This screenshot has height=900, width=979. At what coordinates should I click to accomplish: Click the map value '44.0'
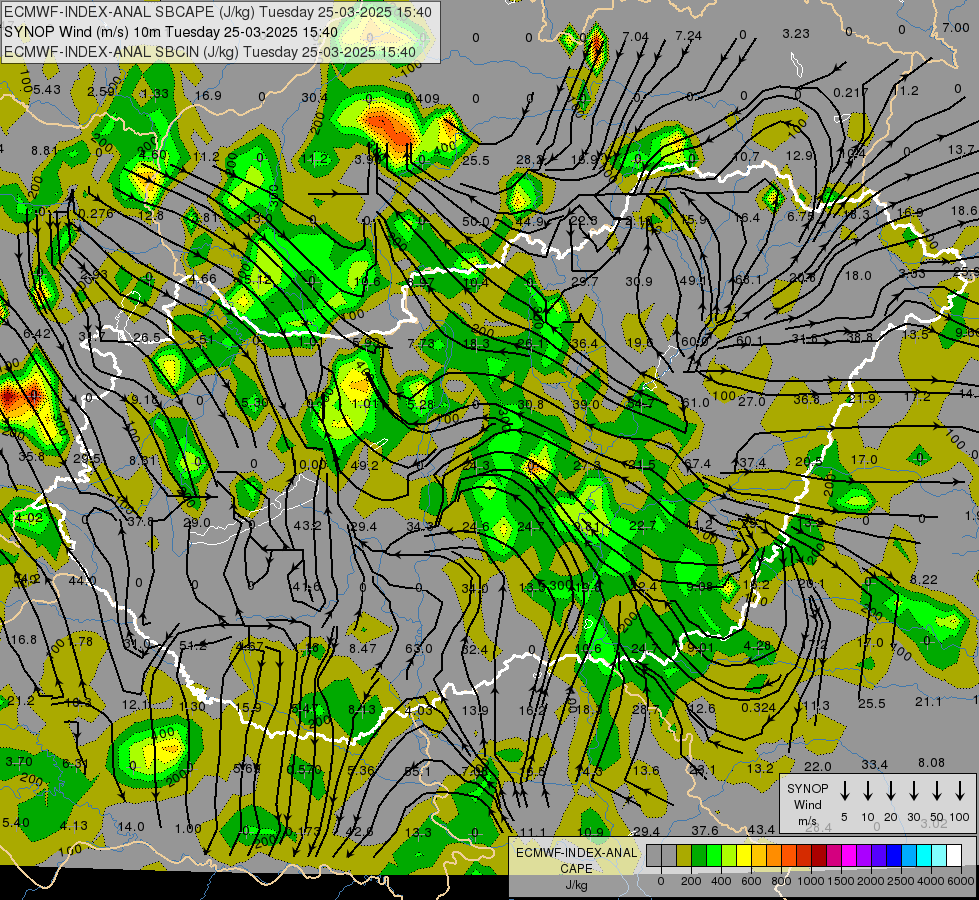82,581
